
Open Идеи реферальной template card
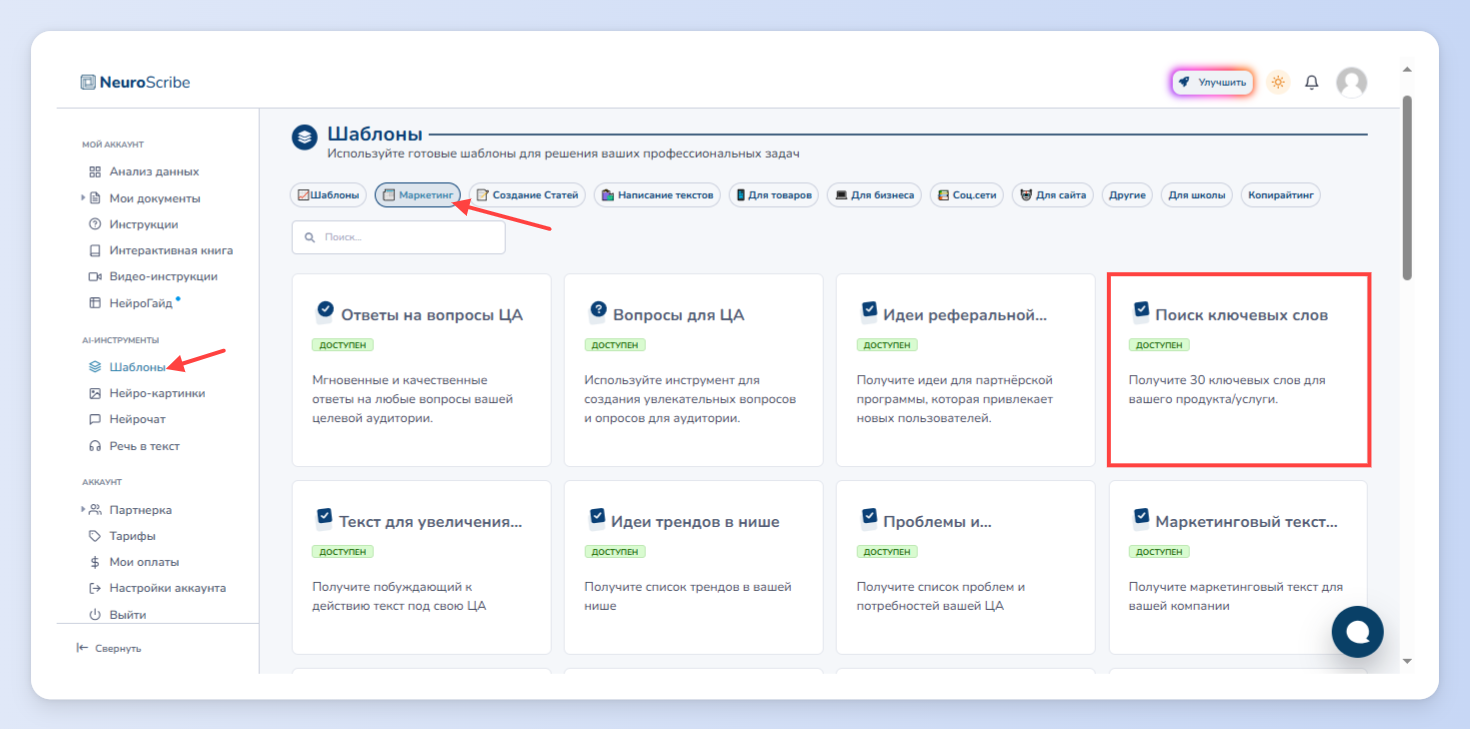(965, 370)
